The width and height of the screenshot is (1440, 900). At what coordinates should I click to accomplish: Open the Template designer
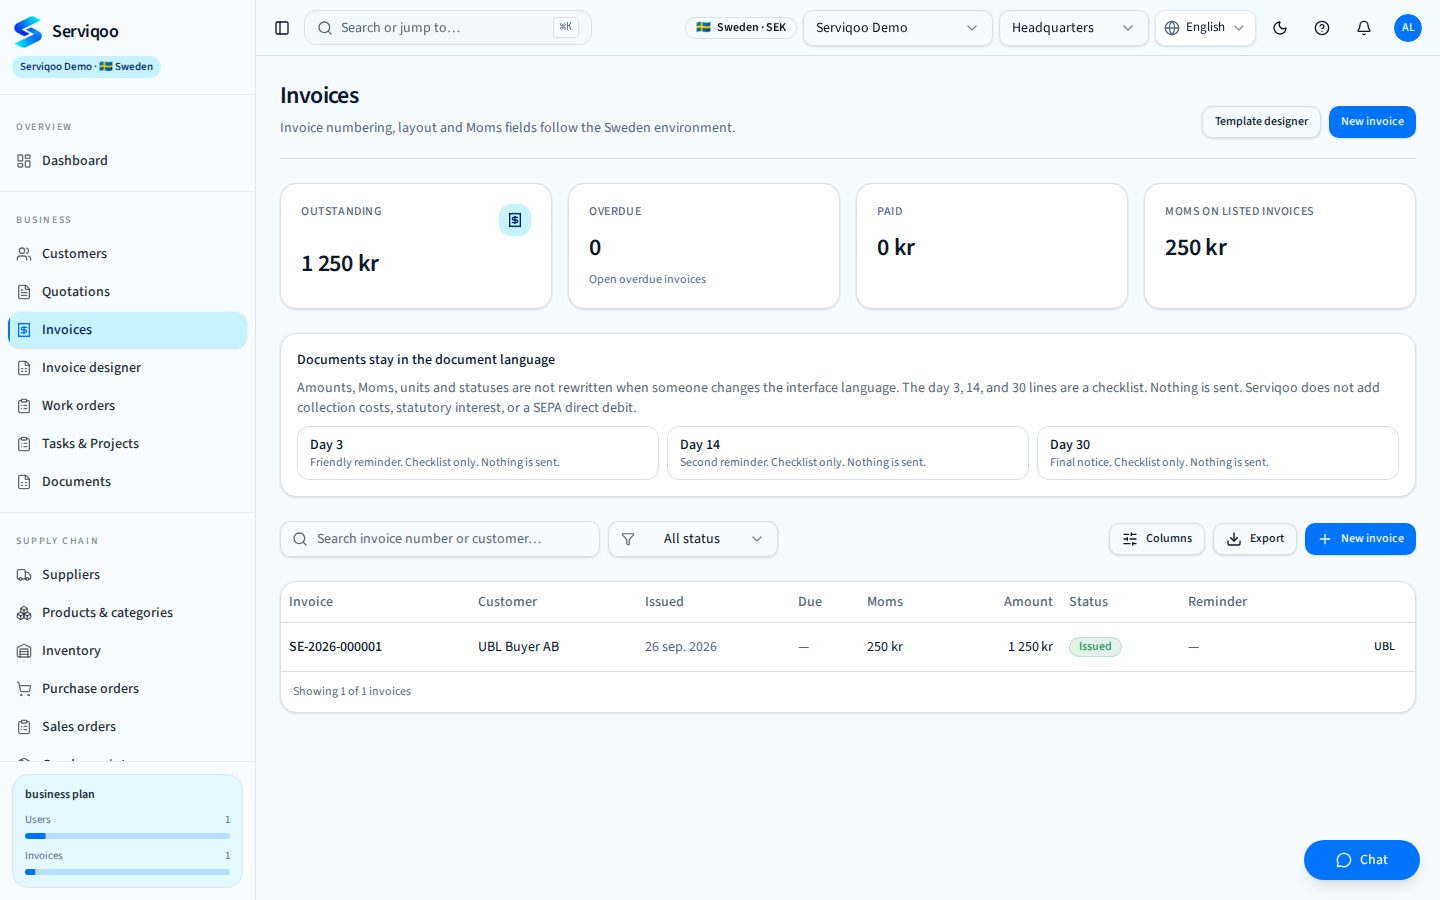[1261, 122]
